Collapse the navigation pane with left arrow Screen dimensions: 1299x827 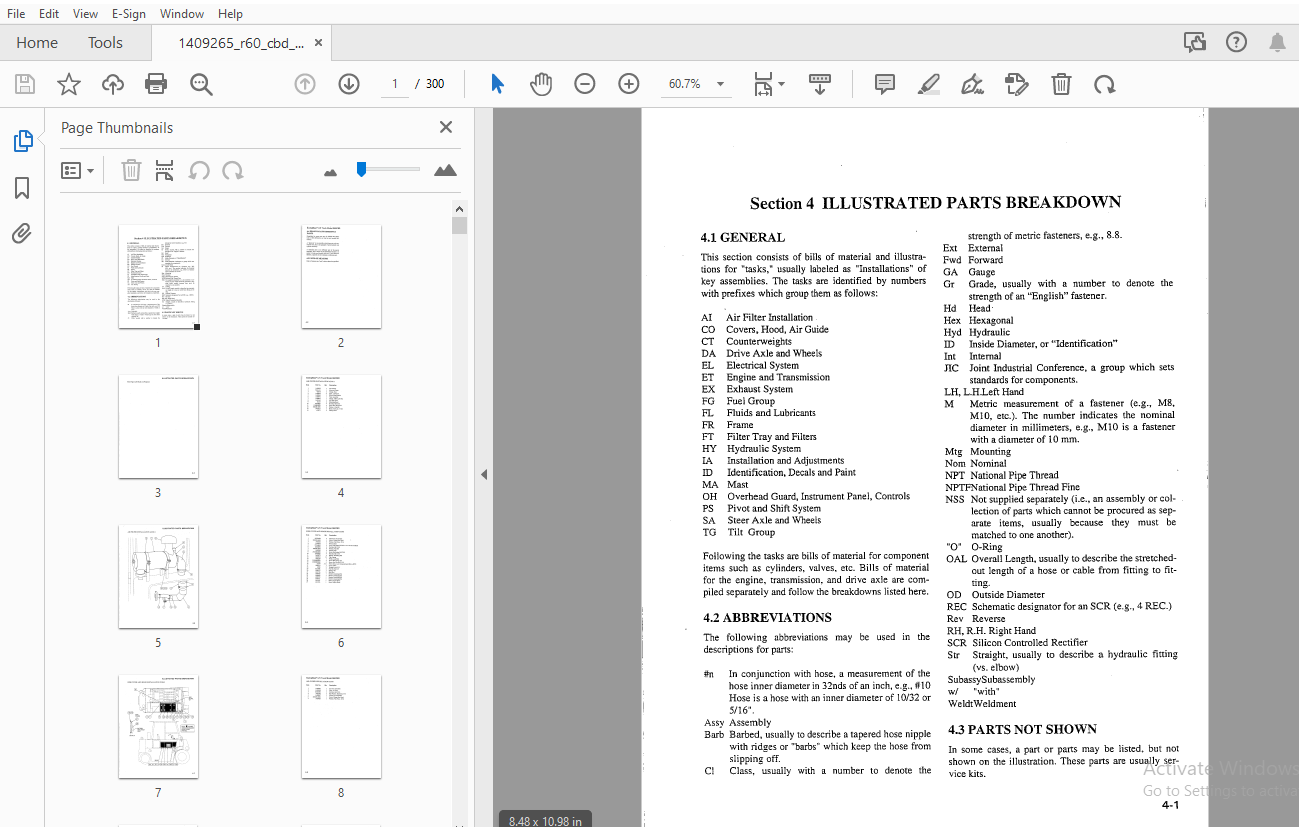click(x=484, y=474)
